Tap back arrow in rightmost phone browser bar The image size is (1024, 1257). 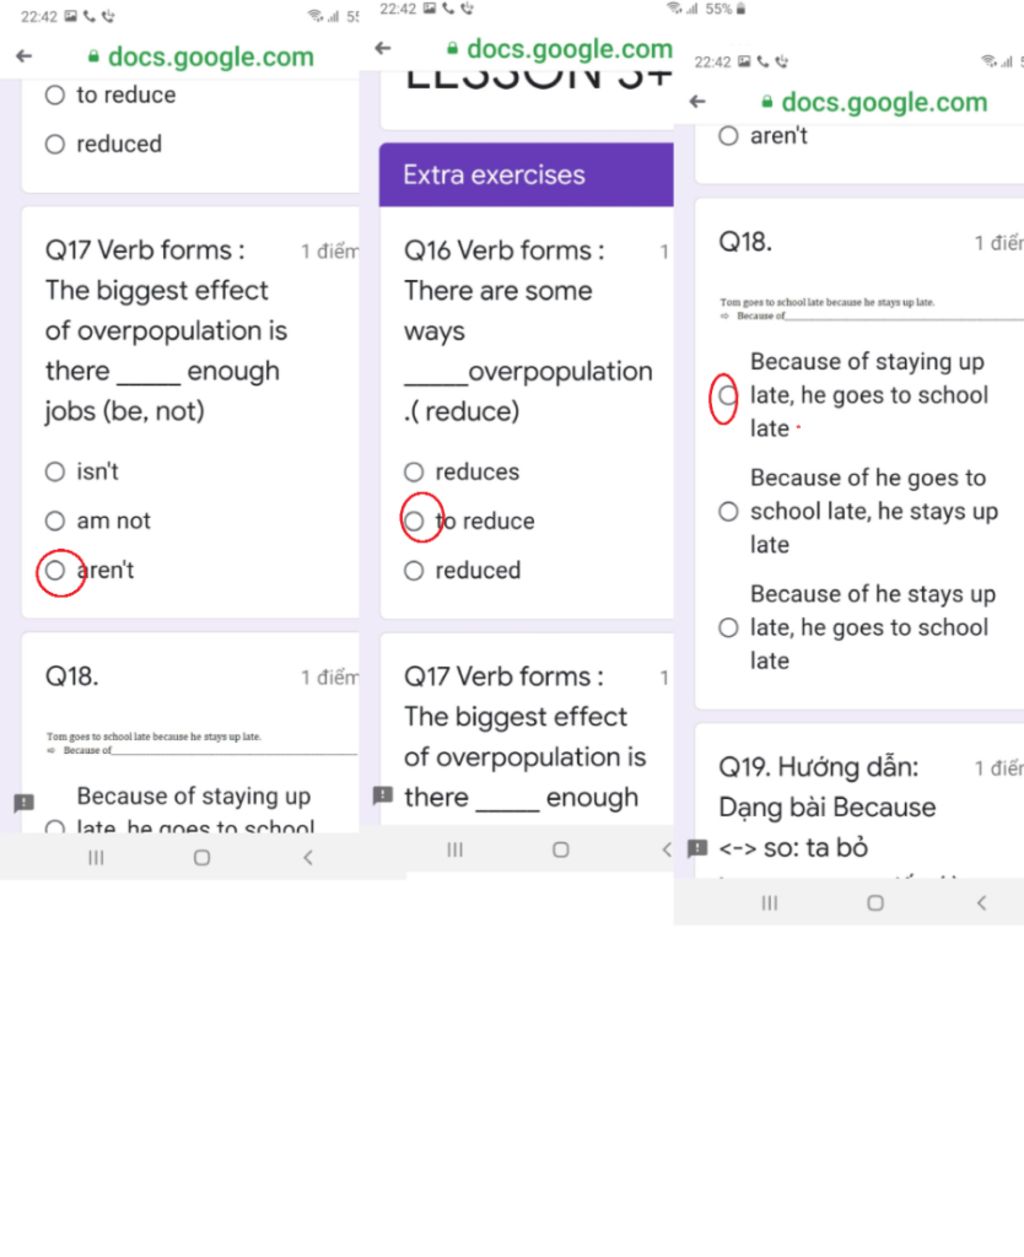(x=698, y=102)
